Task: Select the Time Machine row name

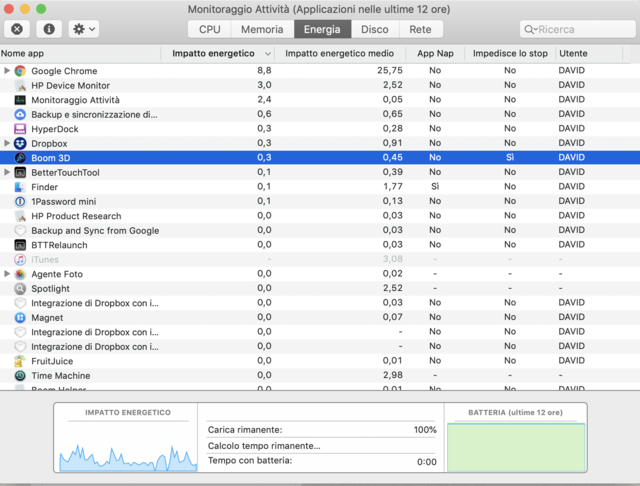Action: click(x=61, y=376)
